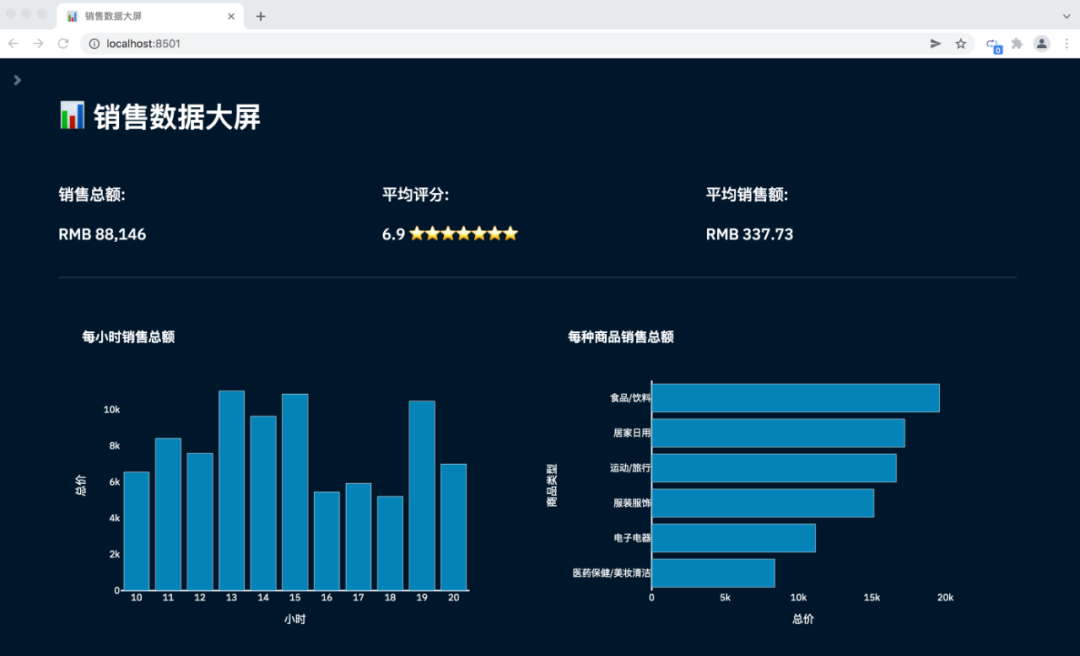
Task: Click the hour 20 bar
Action: [x=453, y=527]
